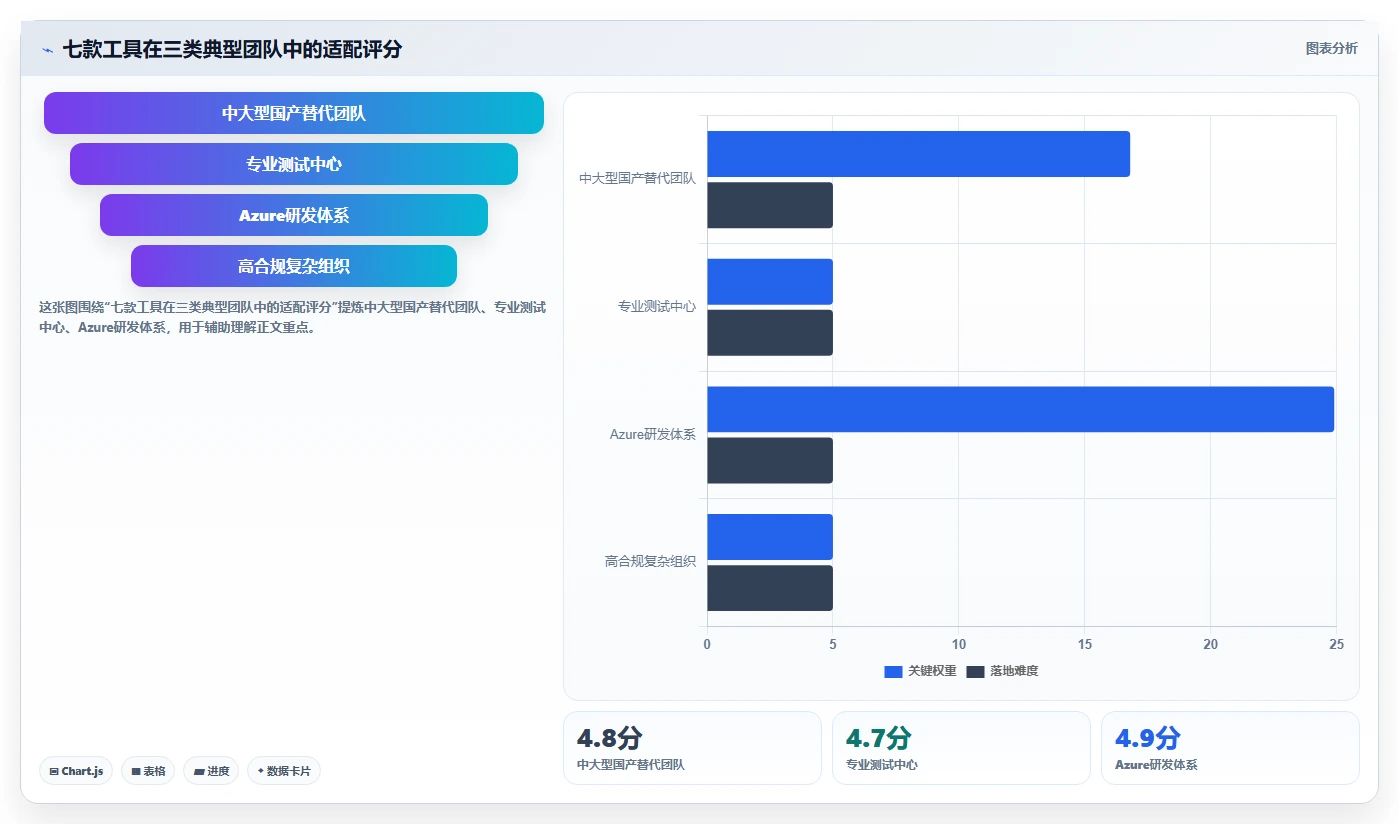
Task: Click the 进度 tag chip
Action: [211, 771]
